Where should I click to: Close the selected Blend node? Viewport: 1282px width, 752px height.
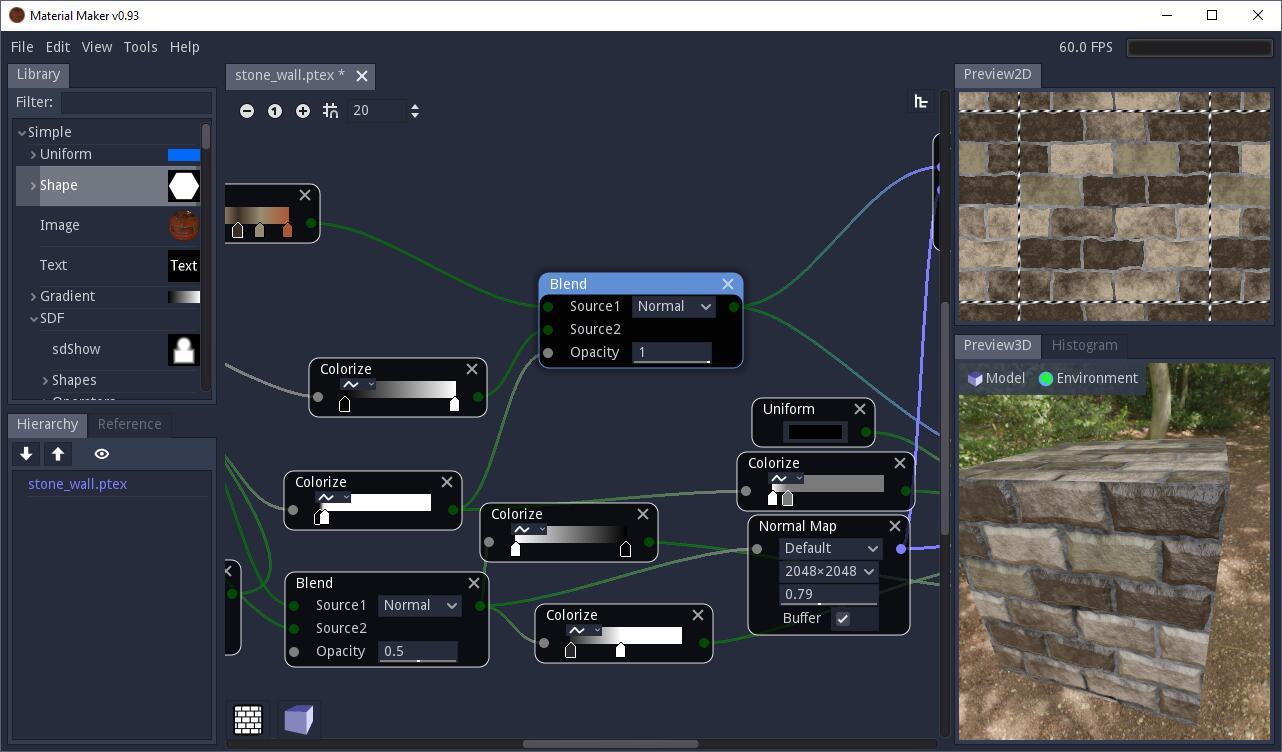tap(728, 284)
